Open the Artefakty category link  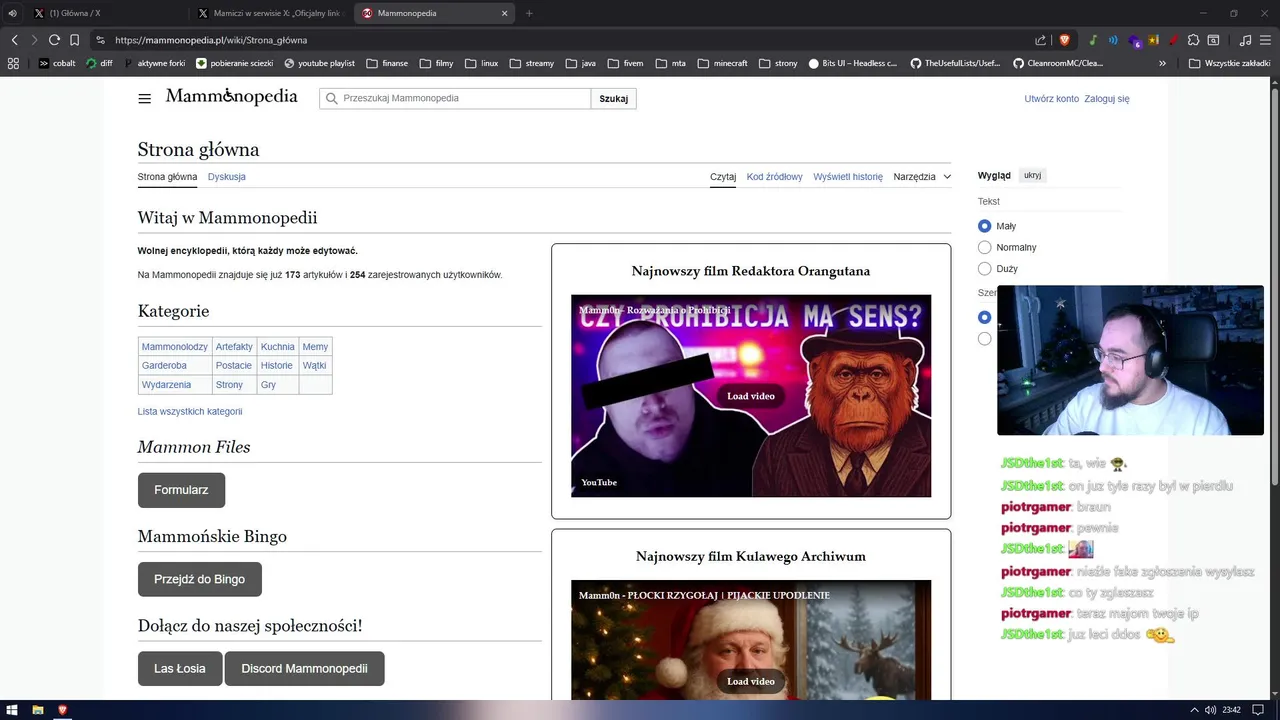tap(234, 347)
